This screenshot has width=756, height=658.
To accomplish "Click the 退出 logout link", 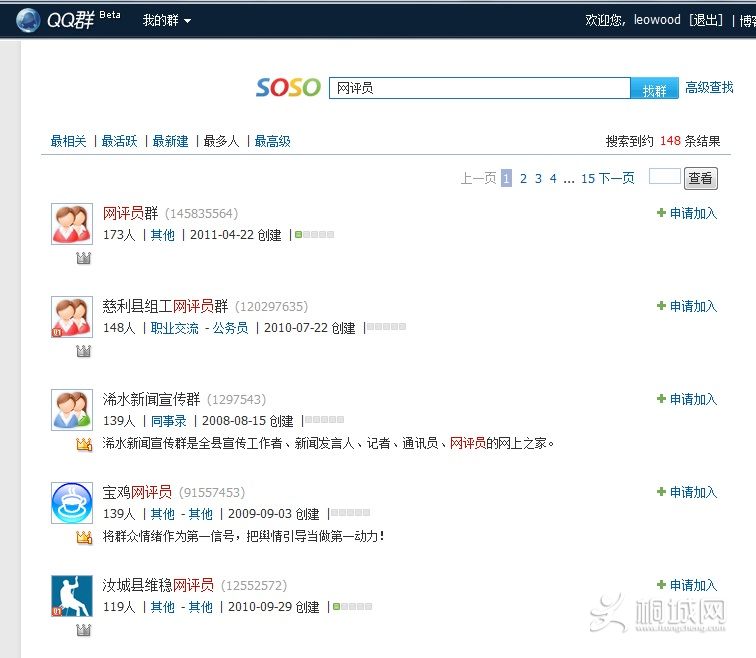I will pyautogui.click(x=704, y=20).
